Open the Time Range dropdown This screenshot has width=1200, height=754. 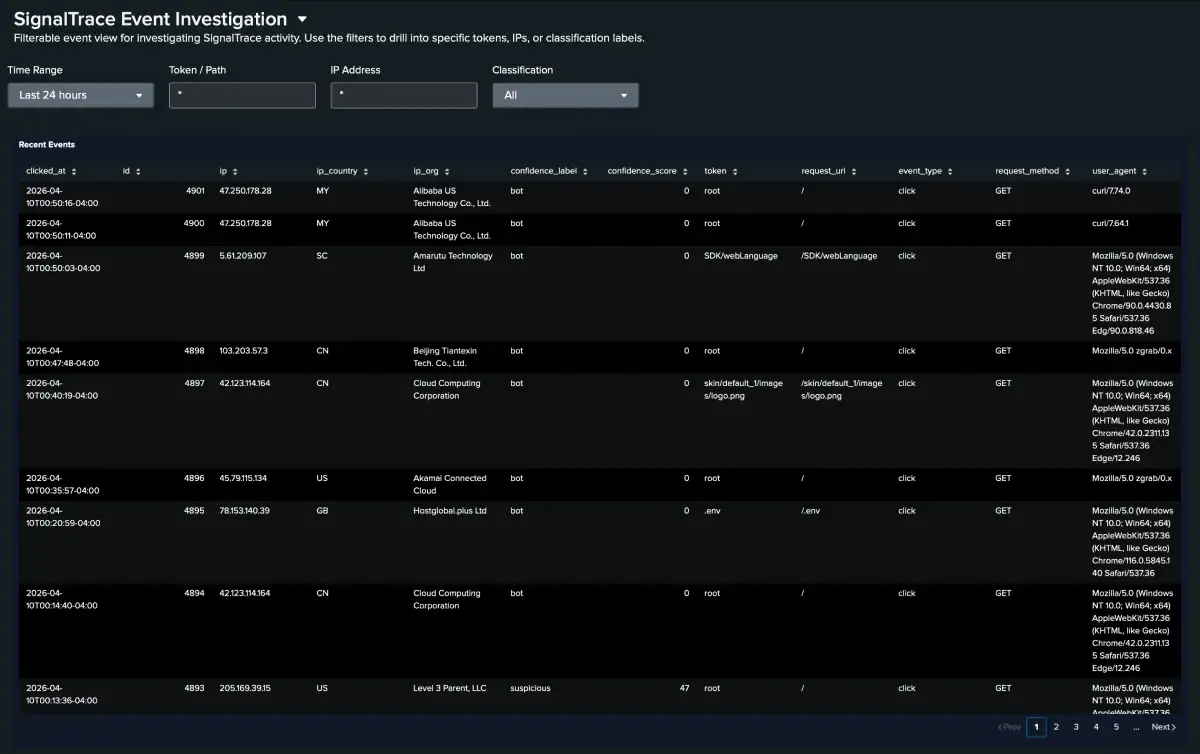(x=80, y=95)
